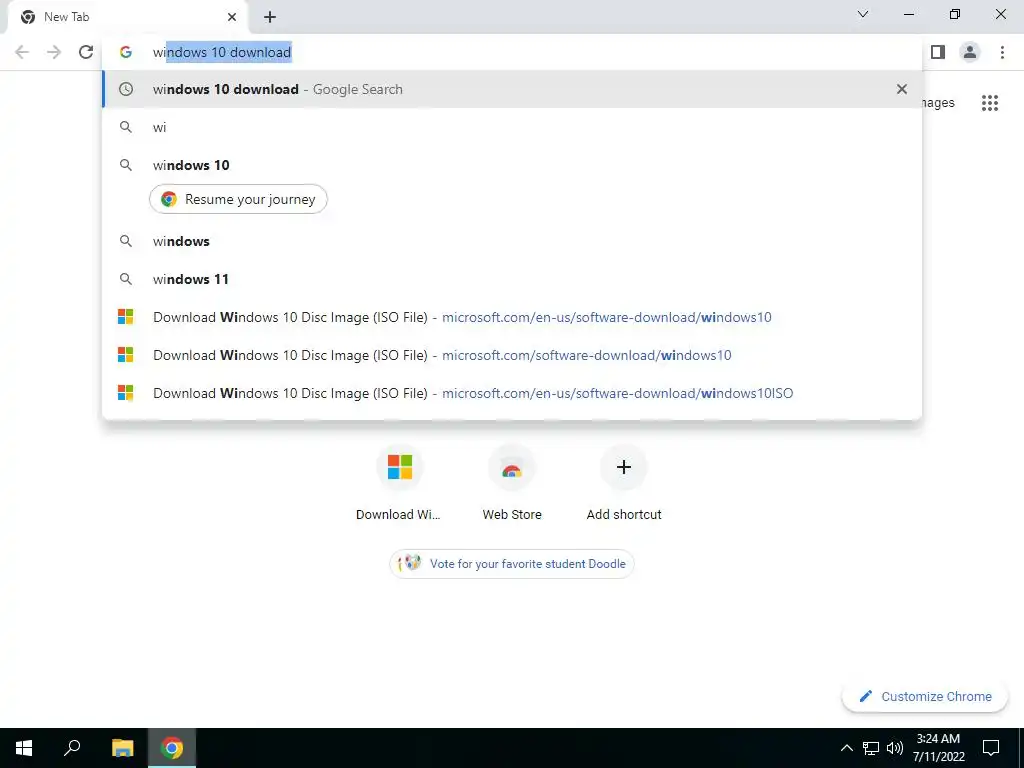The height and width of the screenshot is (768, 1024).
Task: Open the microsoft.com/software-download/windows10 suggestion
Action: coord(512,355)
